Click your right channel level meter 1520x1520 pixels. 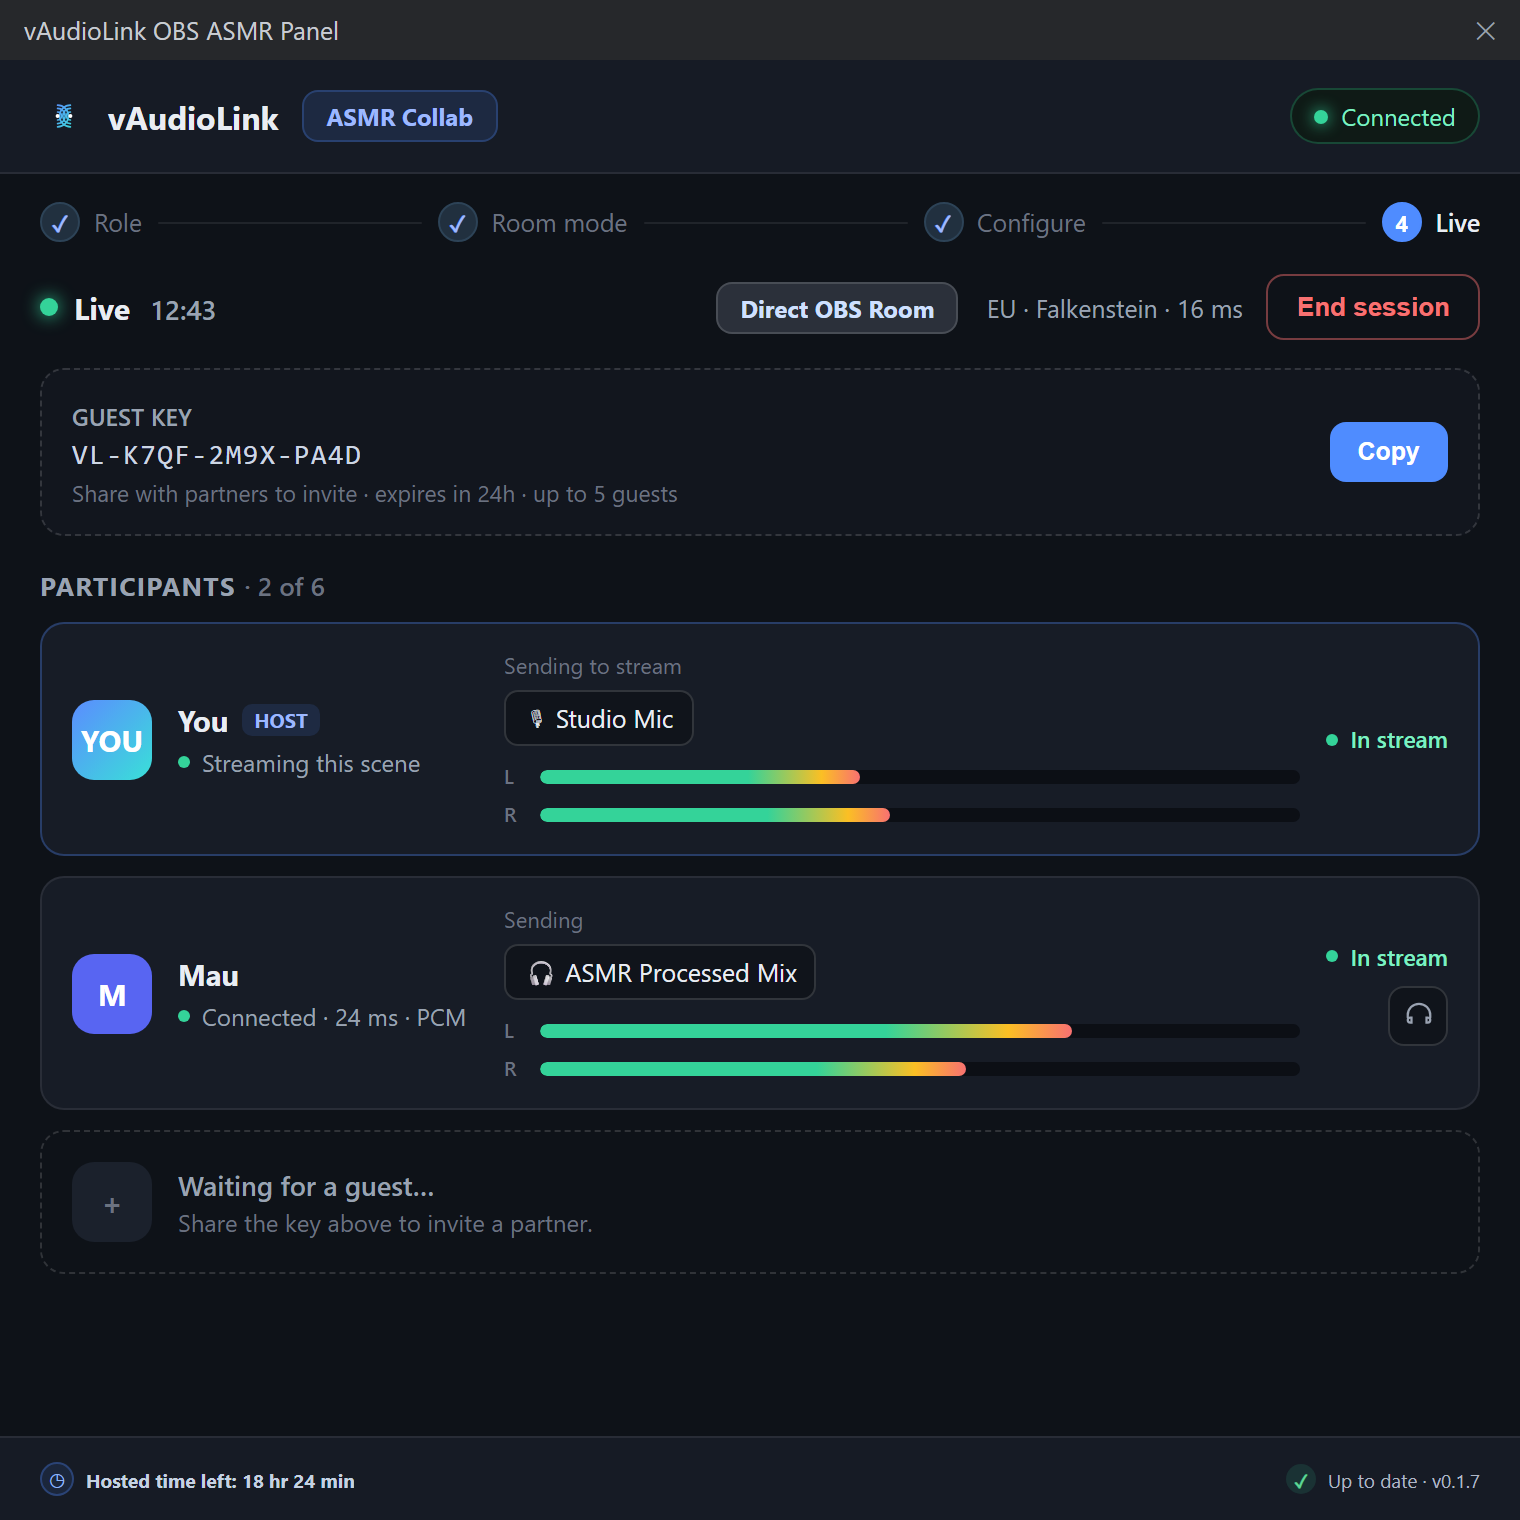pos(920,815)
